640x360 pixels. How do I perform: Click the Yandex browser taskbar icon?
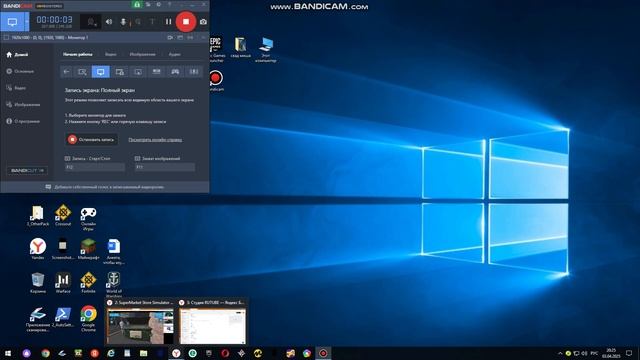pyautogui.click(x=176, y=353)
